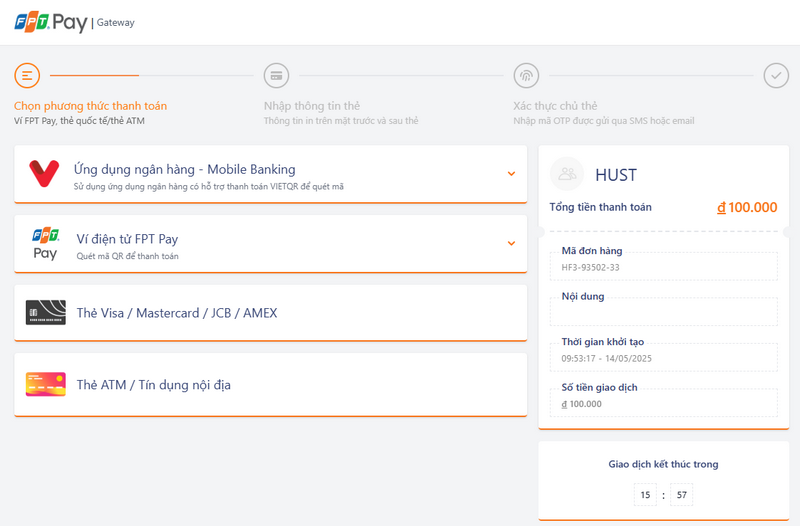The image size is (800, 526).
Task: Expand the Mobile Banking option chevron
Action: click(511, 174)
